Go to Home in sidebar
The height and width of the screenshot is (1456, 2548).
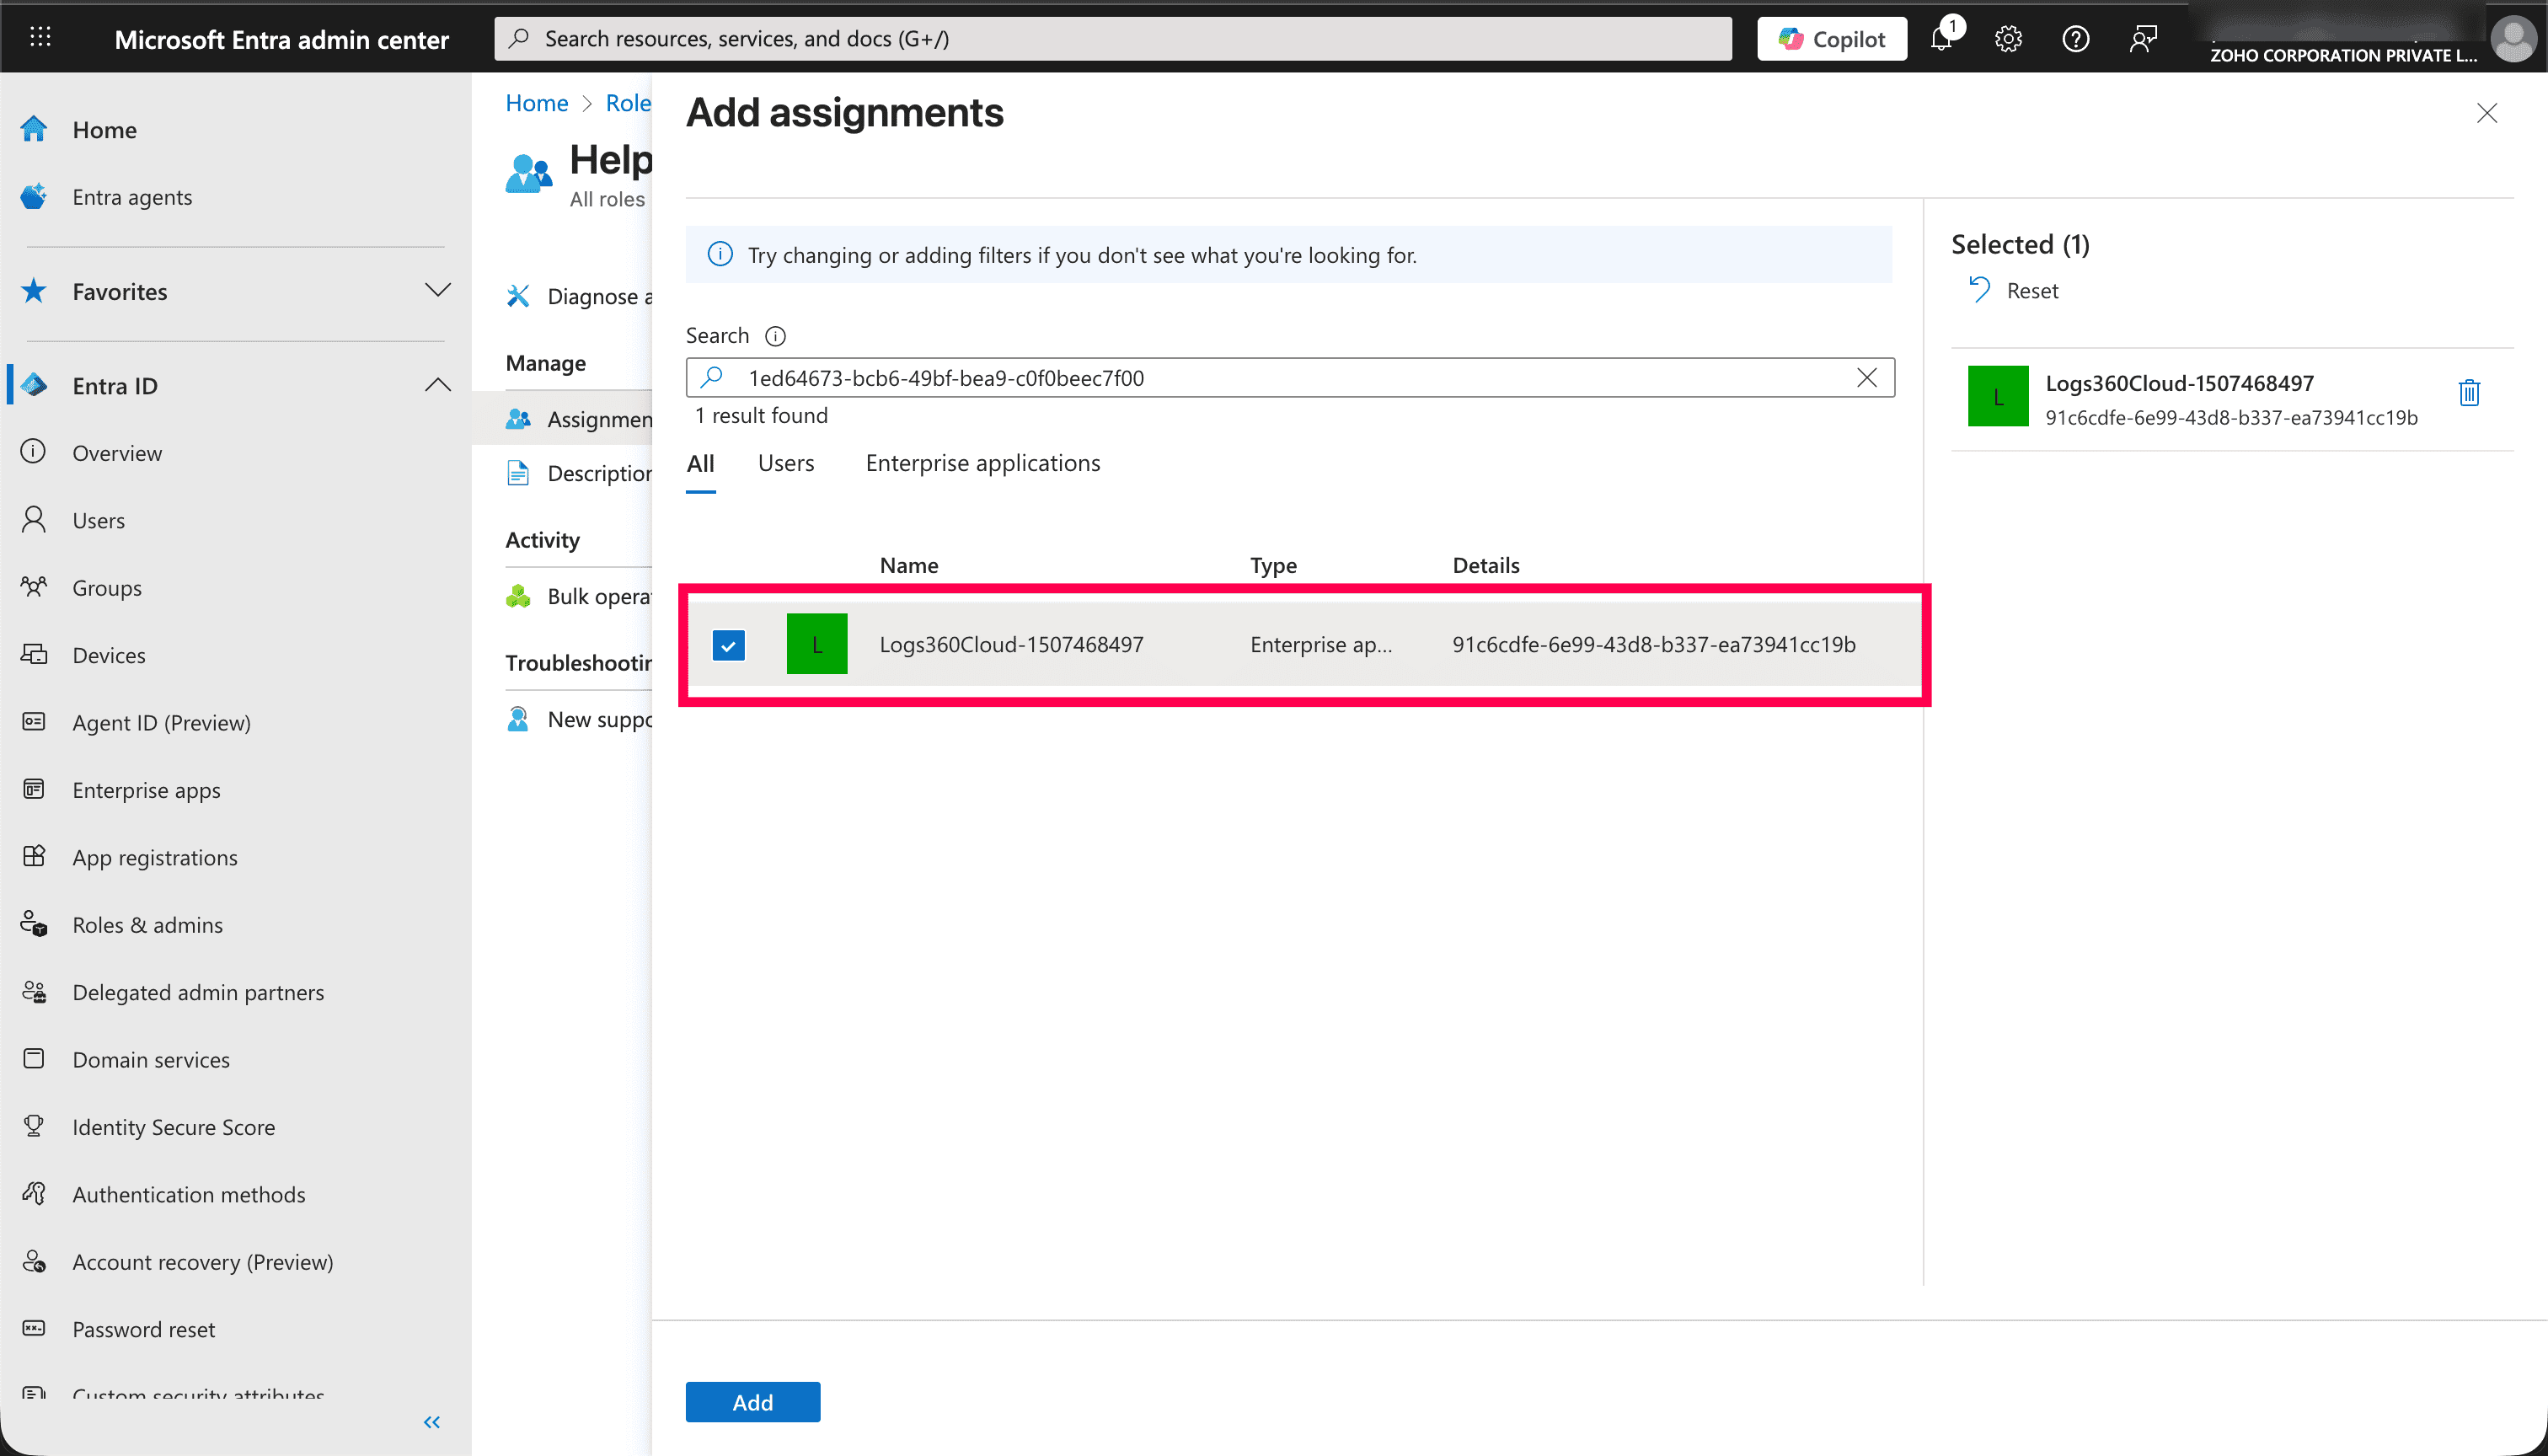coord(104,129)
